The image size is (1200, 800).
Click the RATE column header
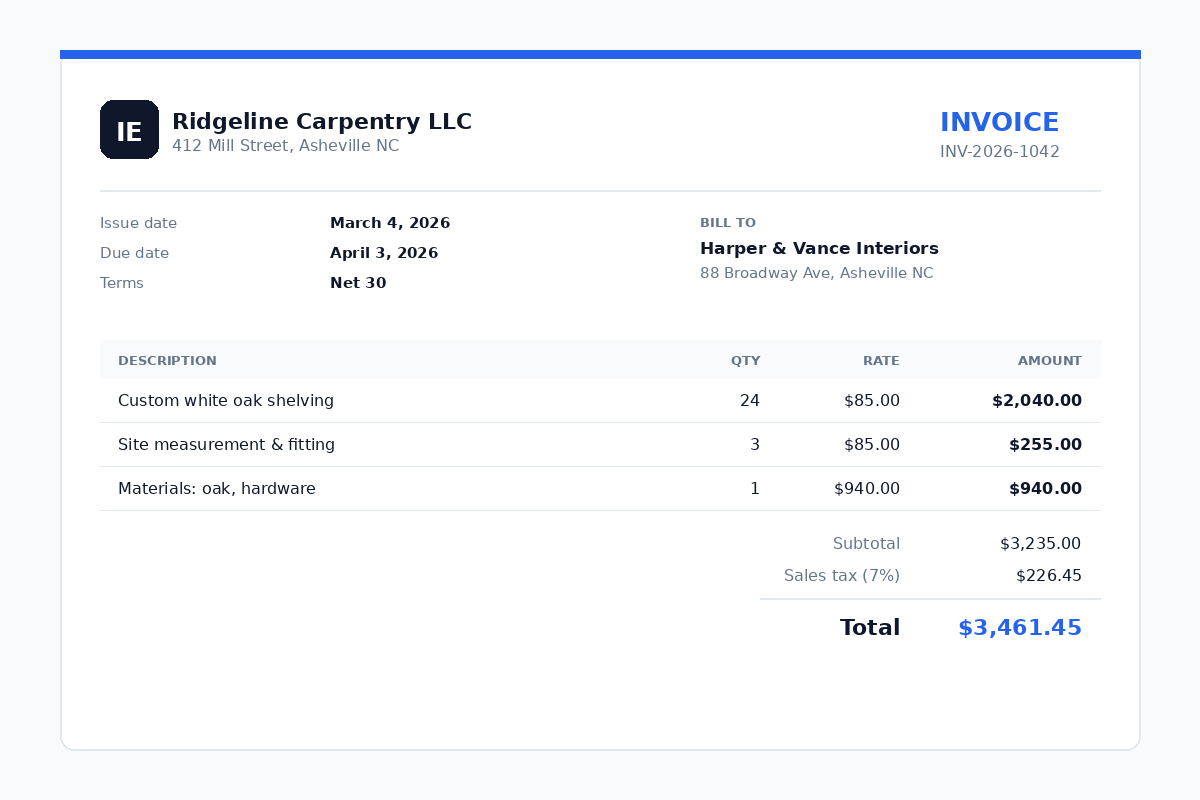tap(881, 361)
